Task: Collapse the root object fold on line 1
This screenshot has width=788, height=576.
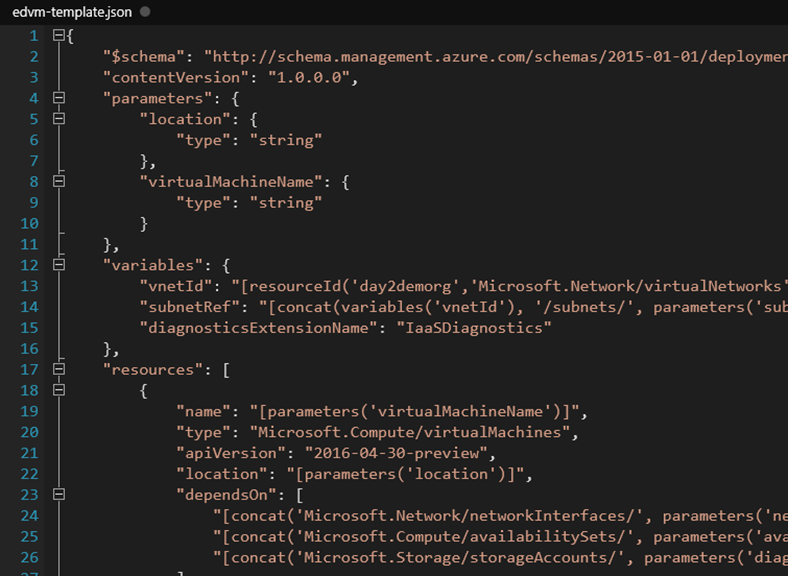Action: 58,36
